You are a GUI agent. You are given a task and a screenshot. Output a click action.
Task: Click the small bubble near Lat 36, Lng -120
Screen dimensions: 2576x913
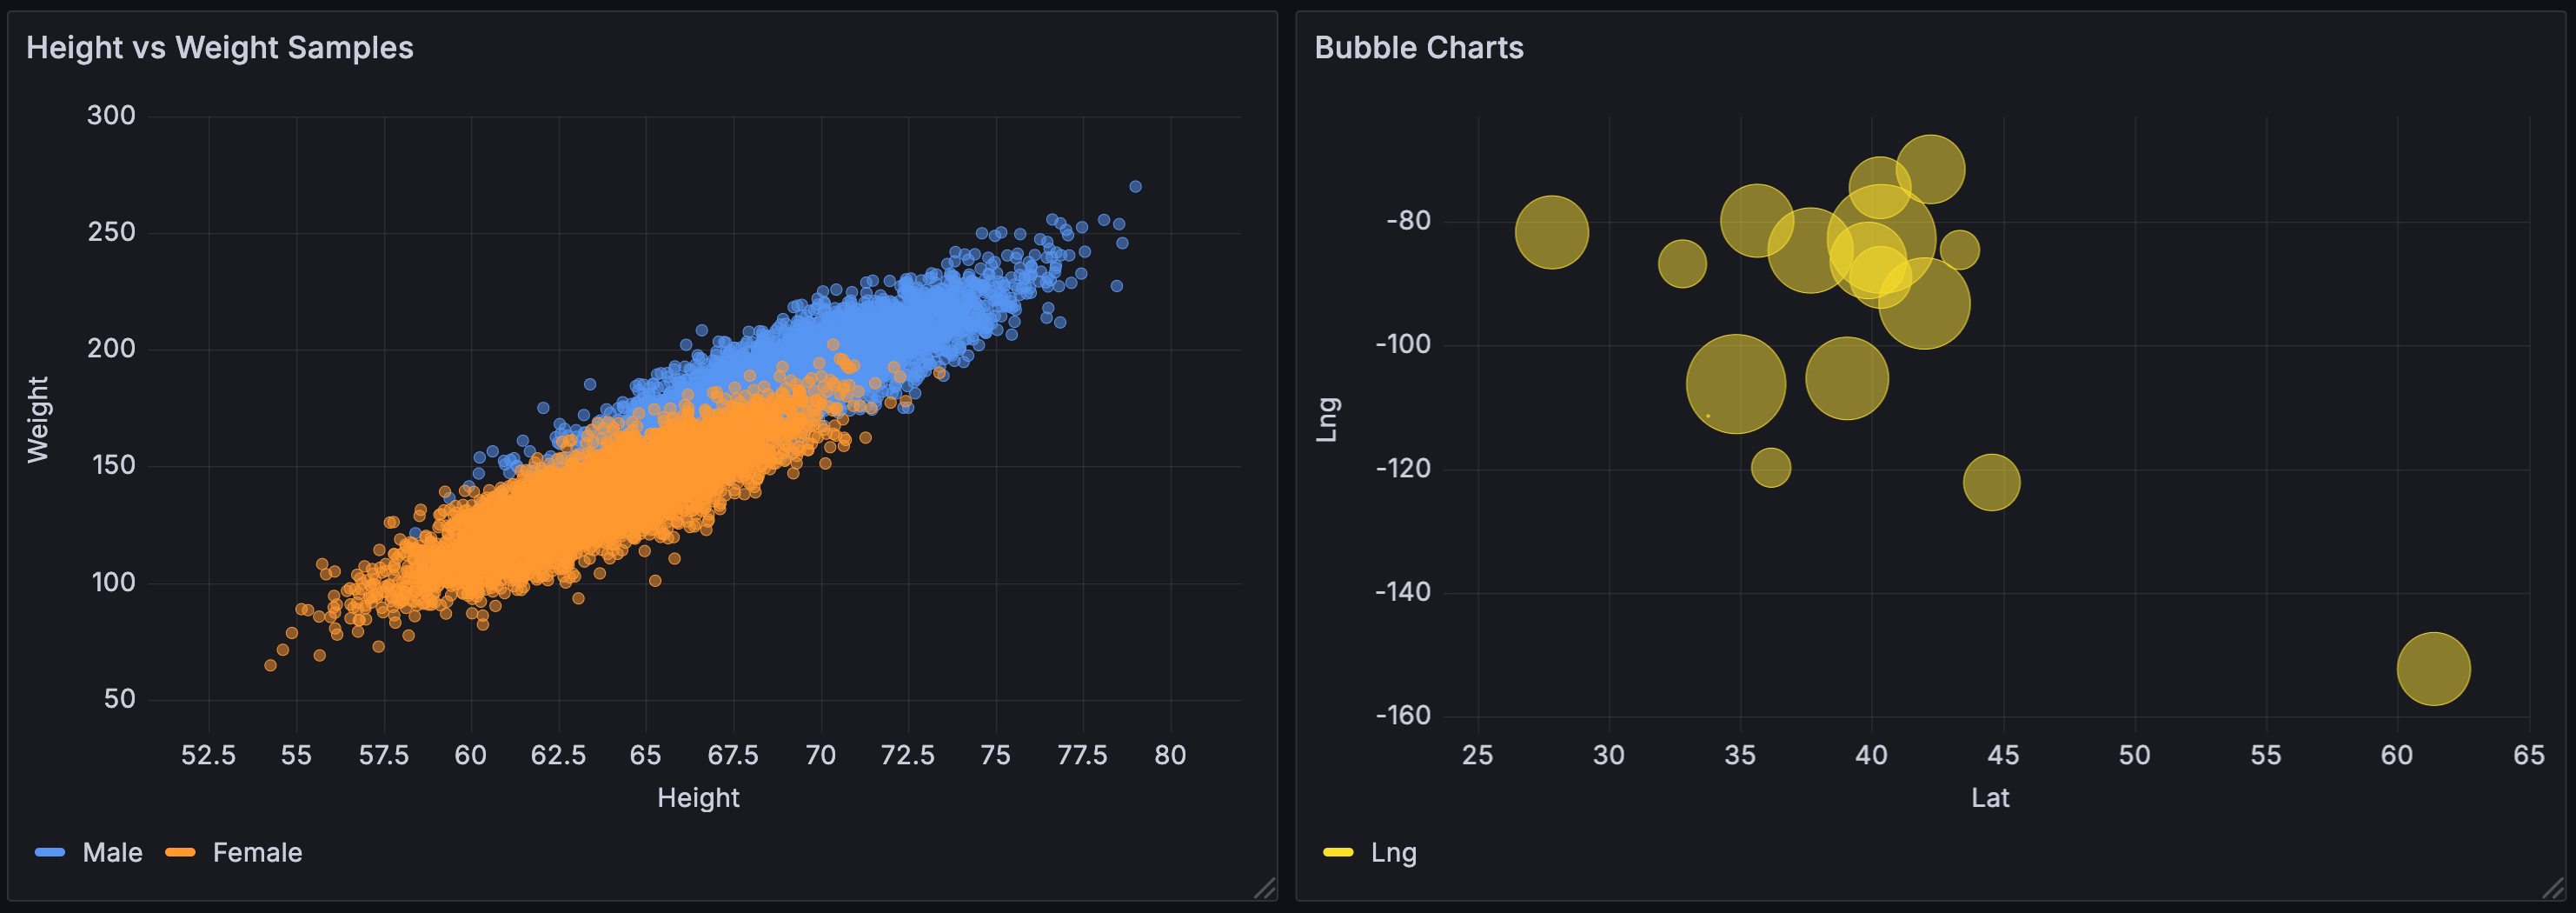pyautogui.click(x=1770, y=467)
